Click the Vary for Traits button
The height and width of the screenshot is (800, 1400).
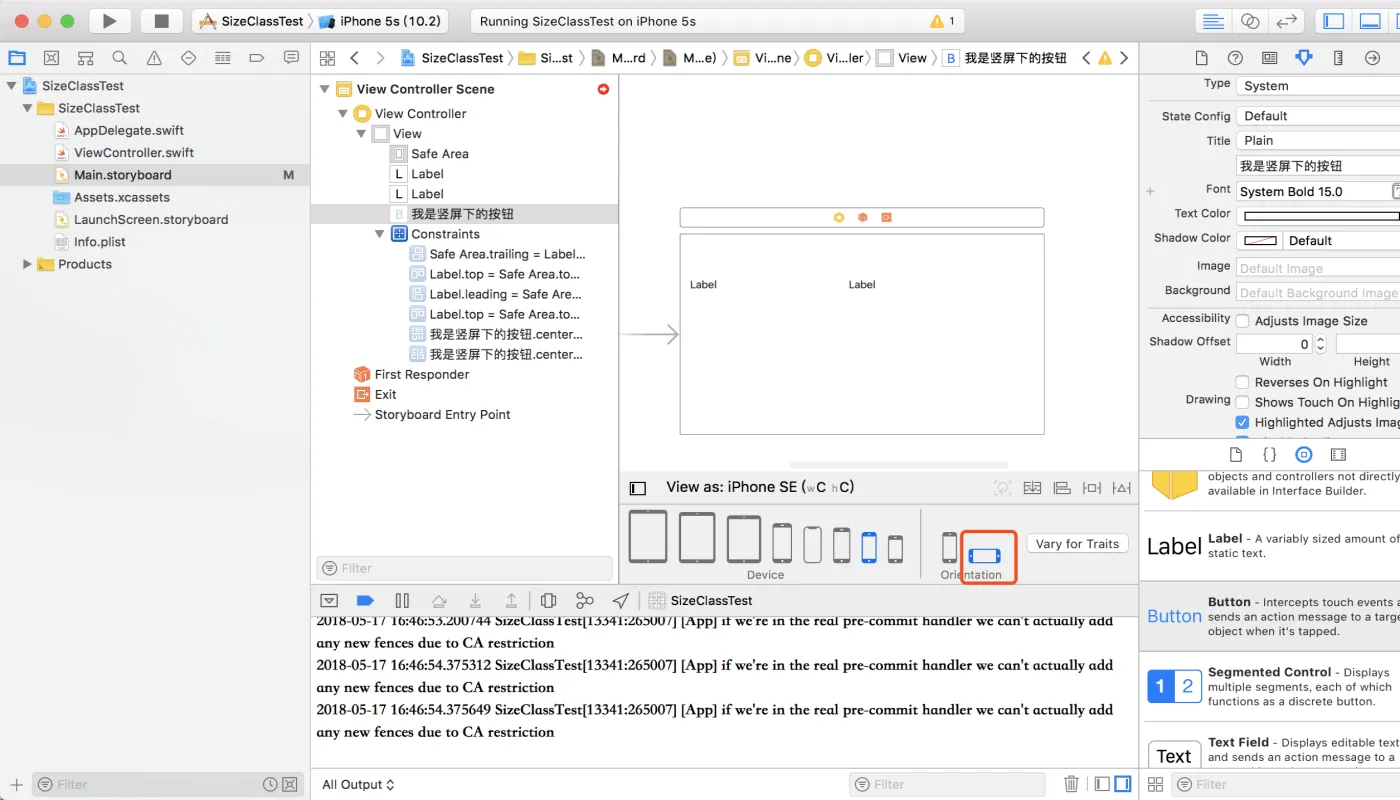tap(1077, 544)
